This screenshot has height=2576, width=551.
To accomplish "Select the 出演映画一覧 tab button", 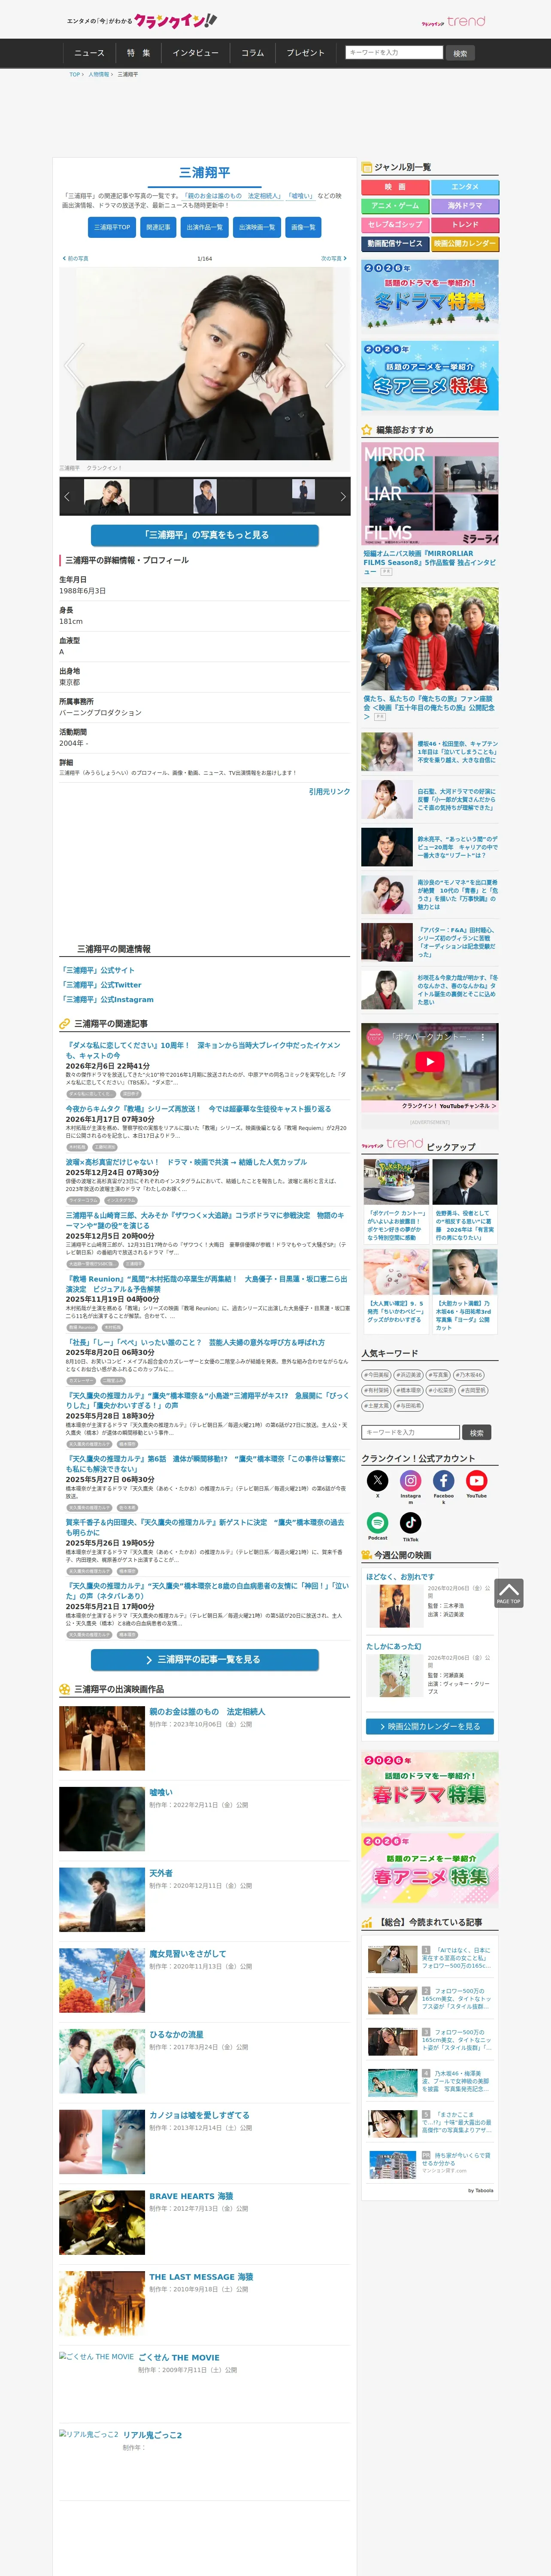I will pos(257,227).
